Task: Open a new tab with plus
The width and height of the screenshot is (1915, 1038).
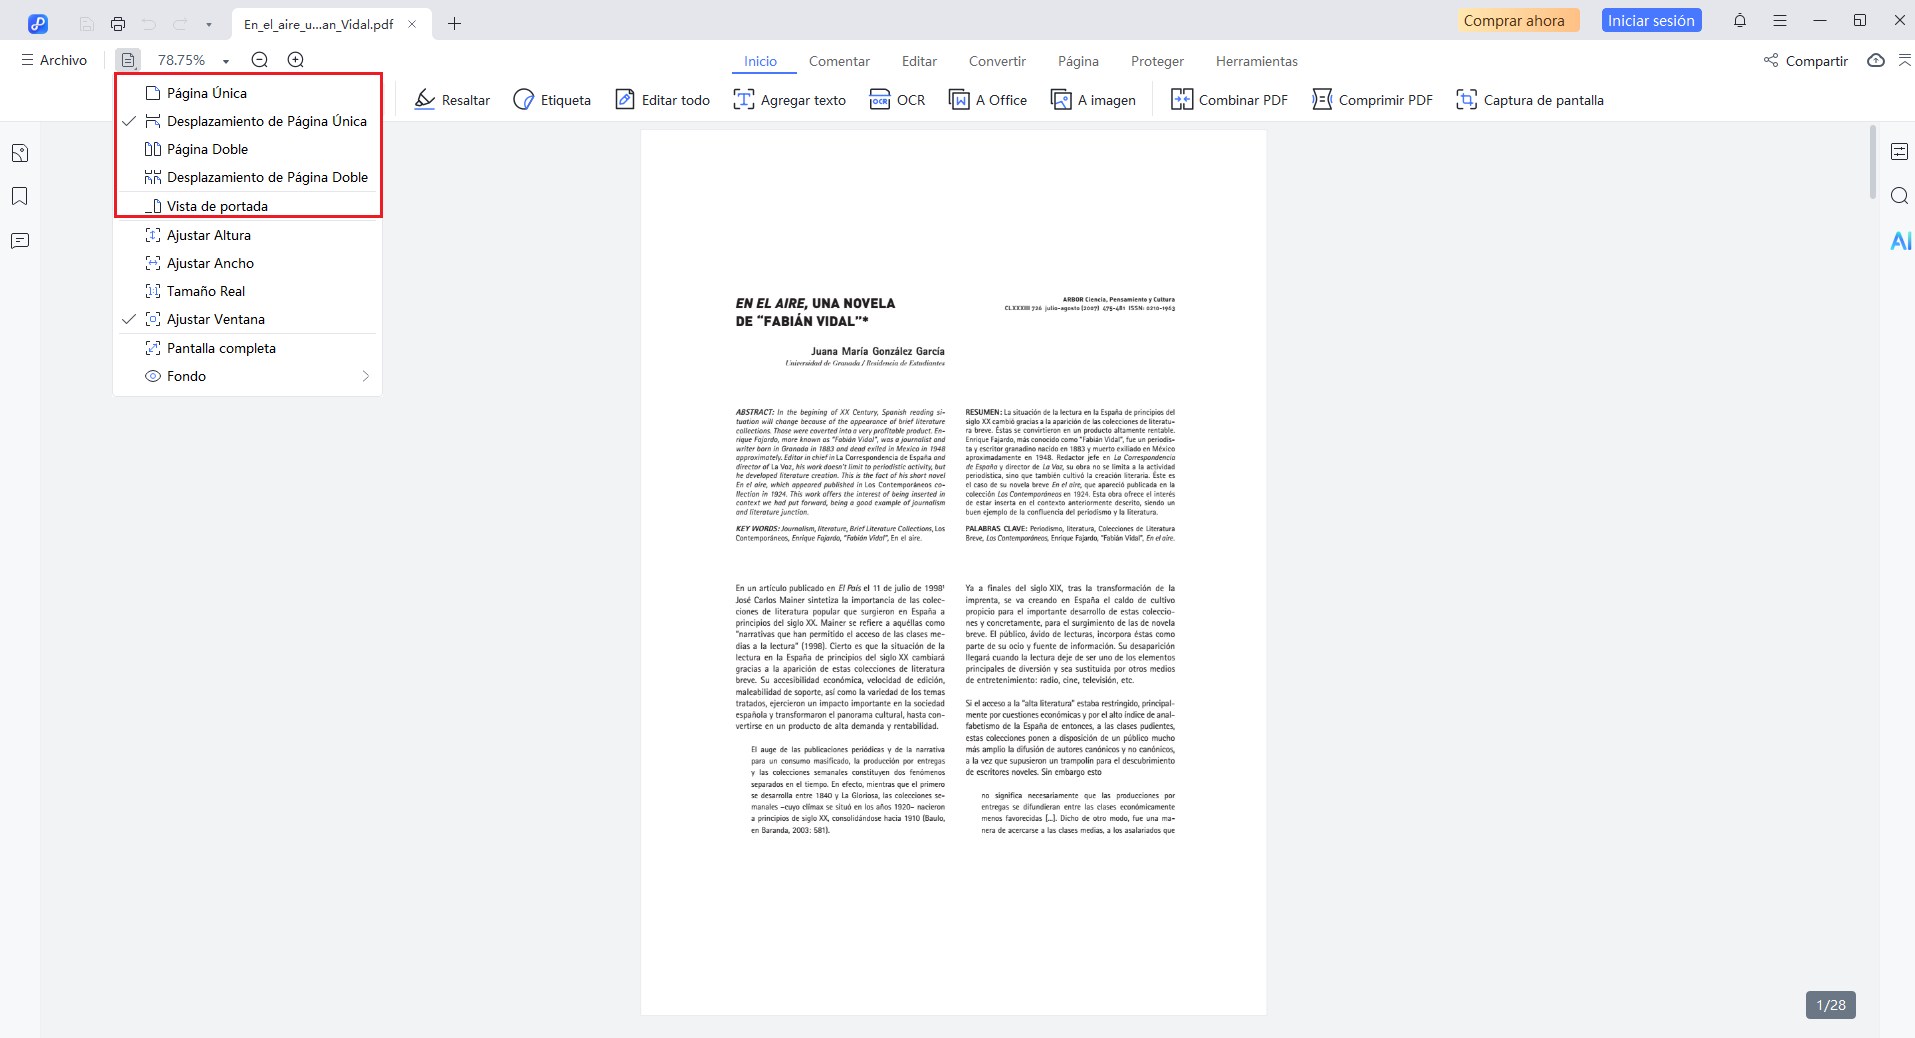Action: (x=455, y=24)
